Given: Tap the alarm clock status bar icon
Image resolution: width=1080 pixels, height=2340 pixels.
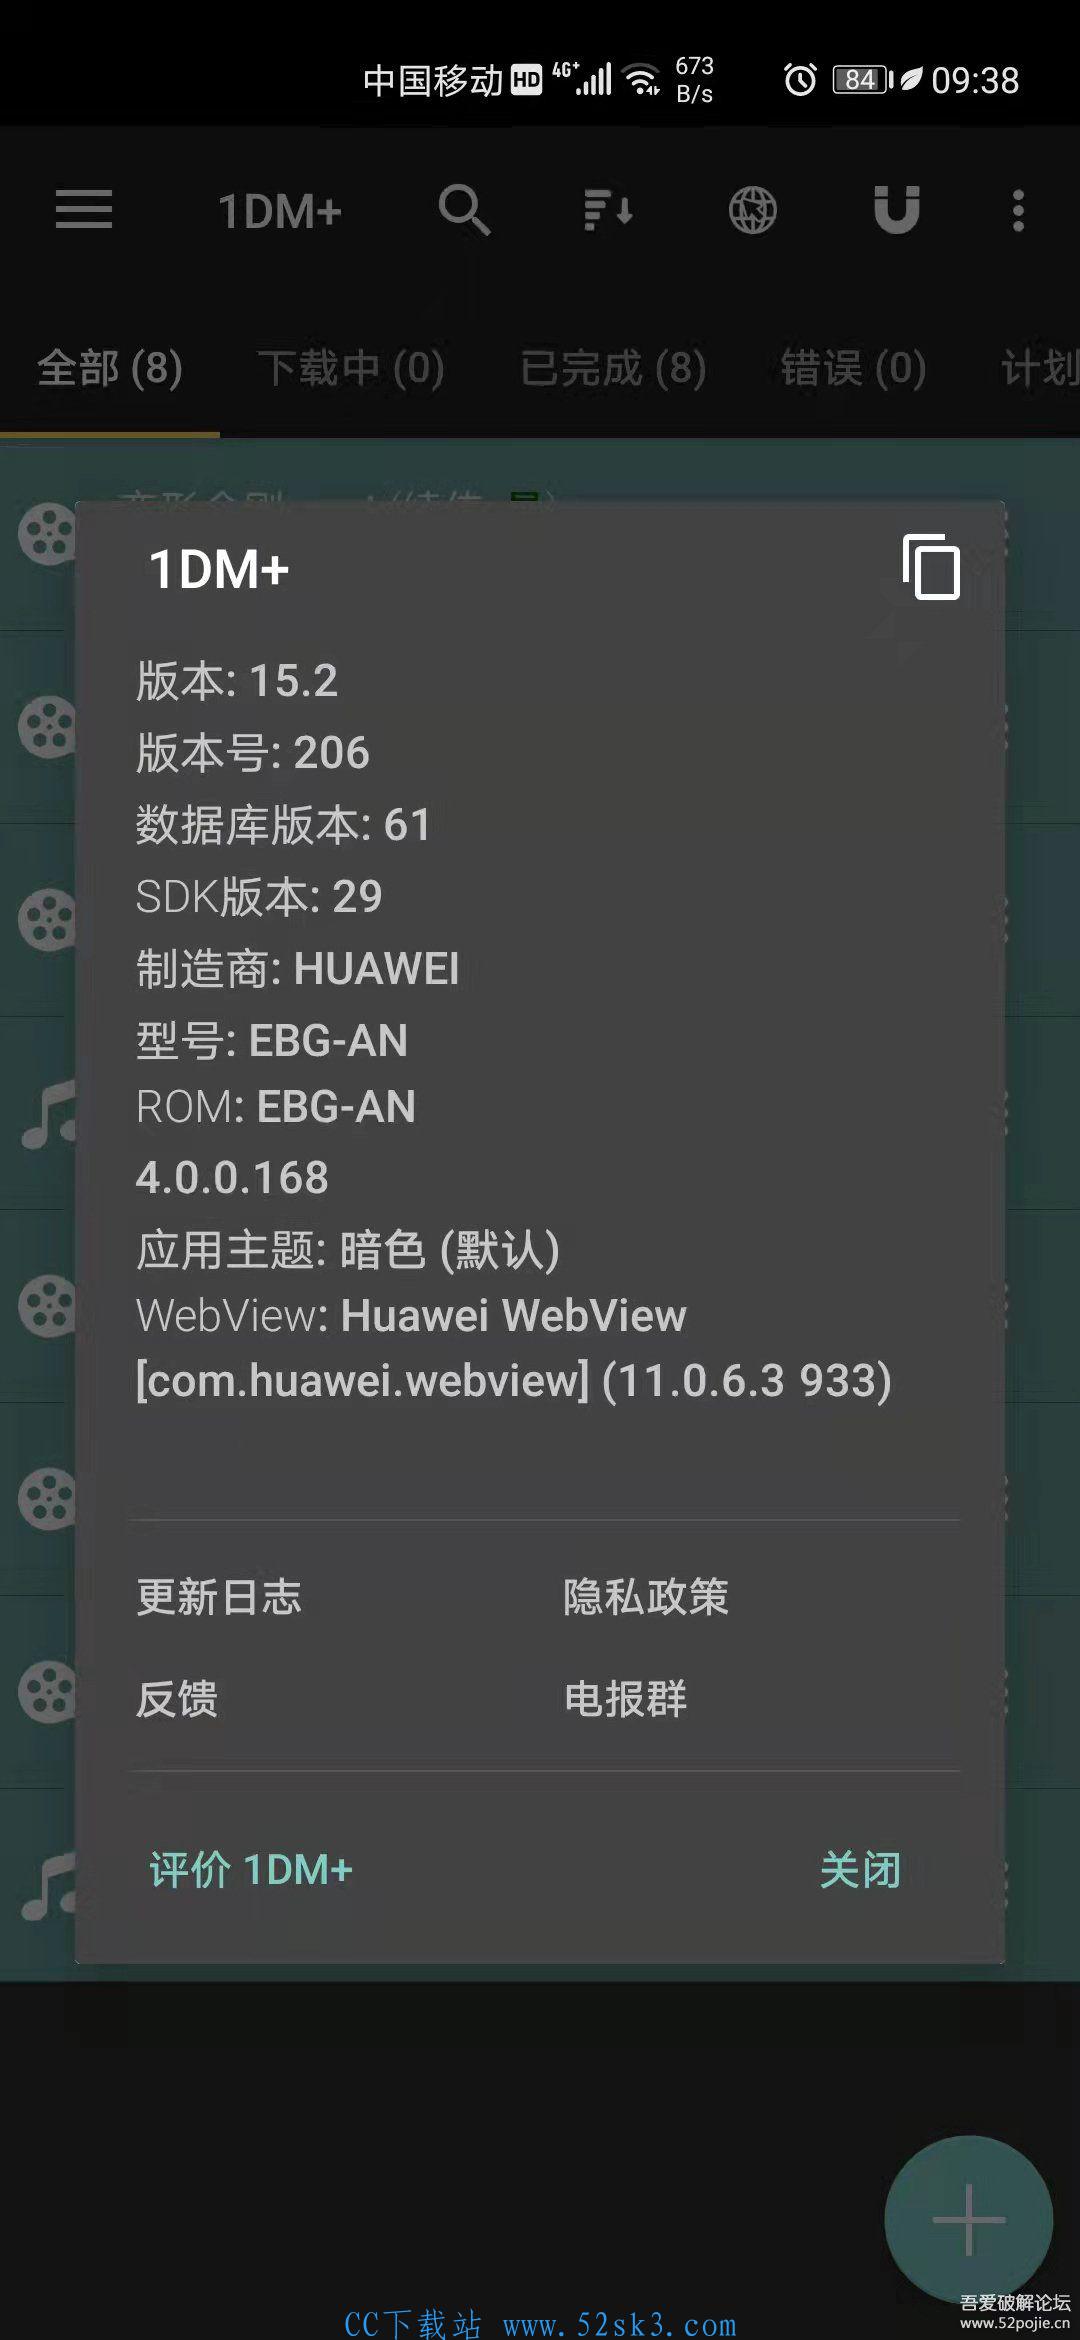Looking at the screenshot, I should point(800,79).
